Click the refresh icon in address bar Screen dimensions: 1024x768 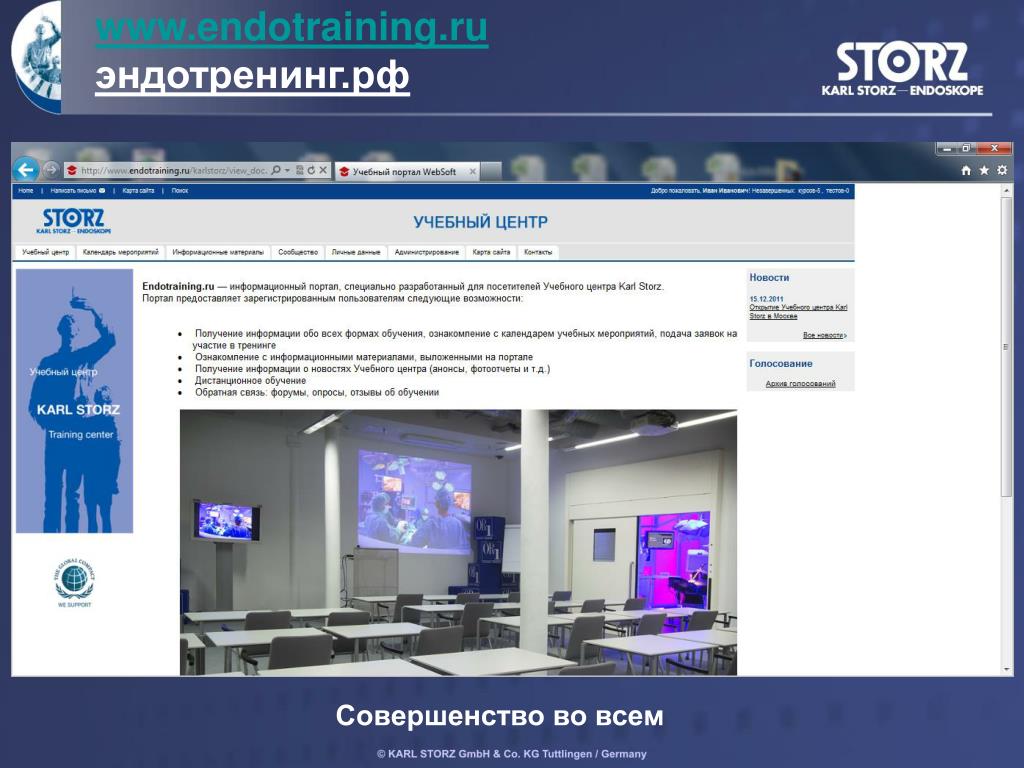[x=312, y=171]
